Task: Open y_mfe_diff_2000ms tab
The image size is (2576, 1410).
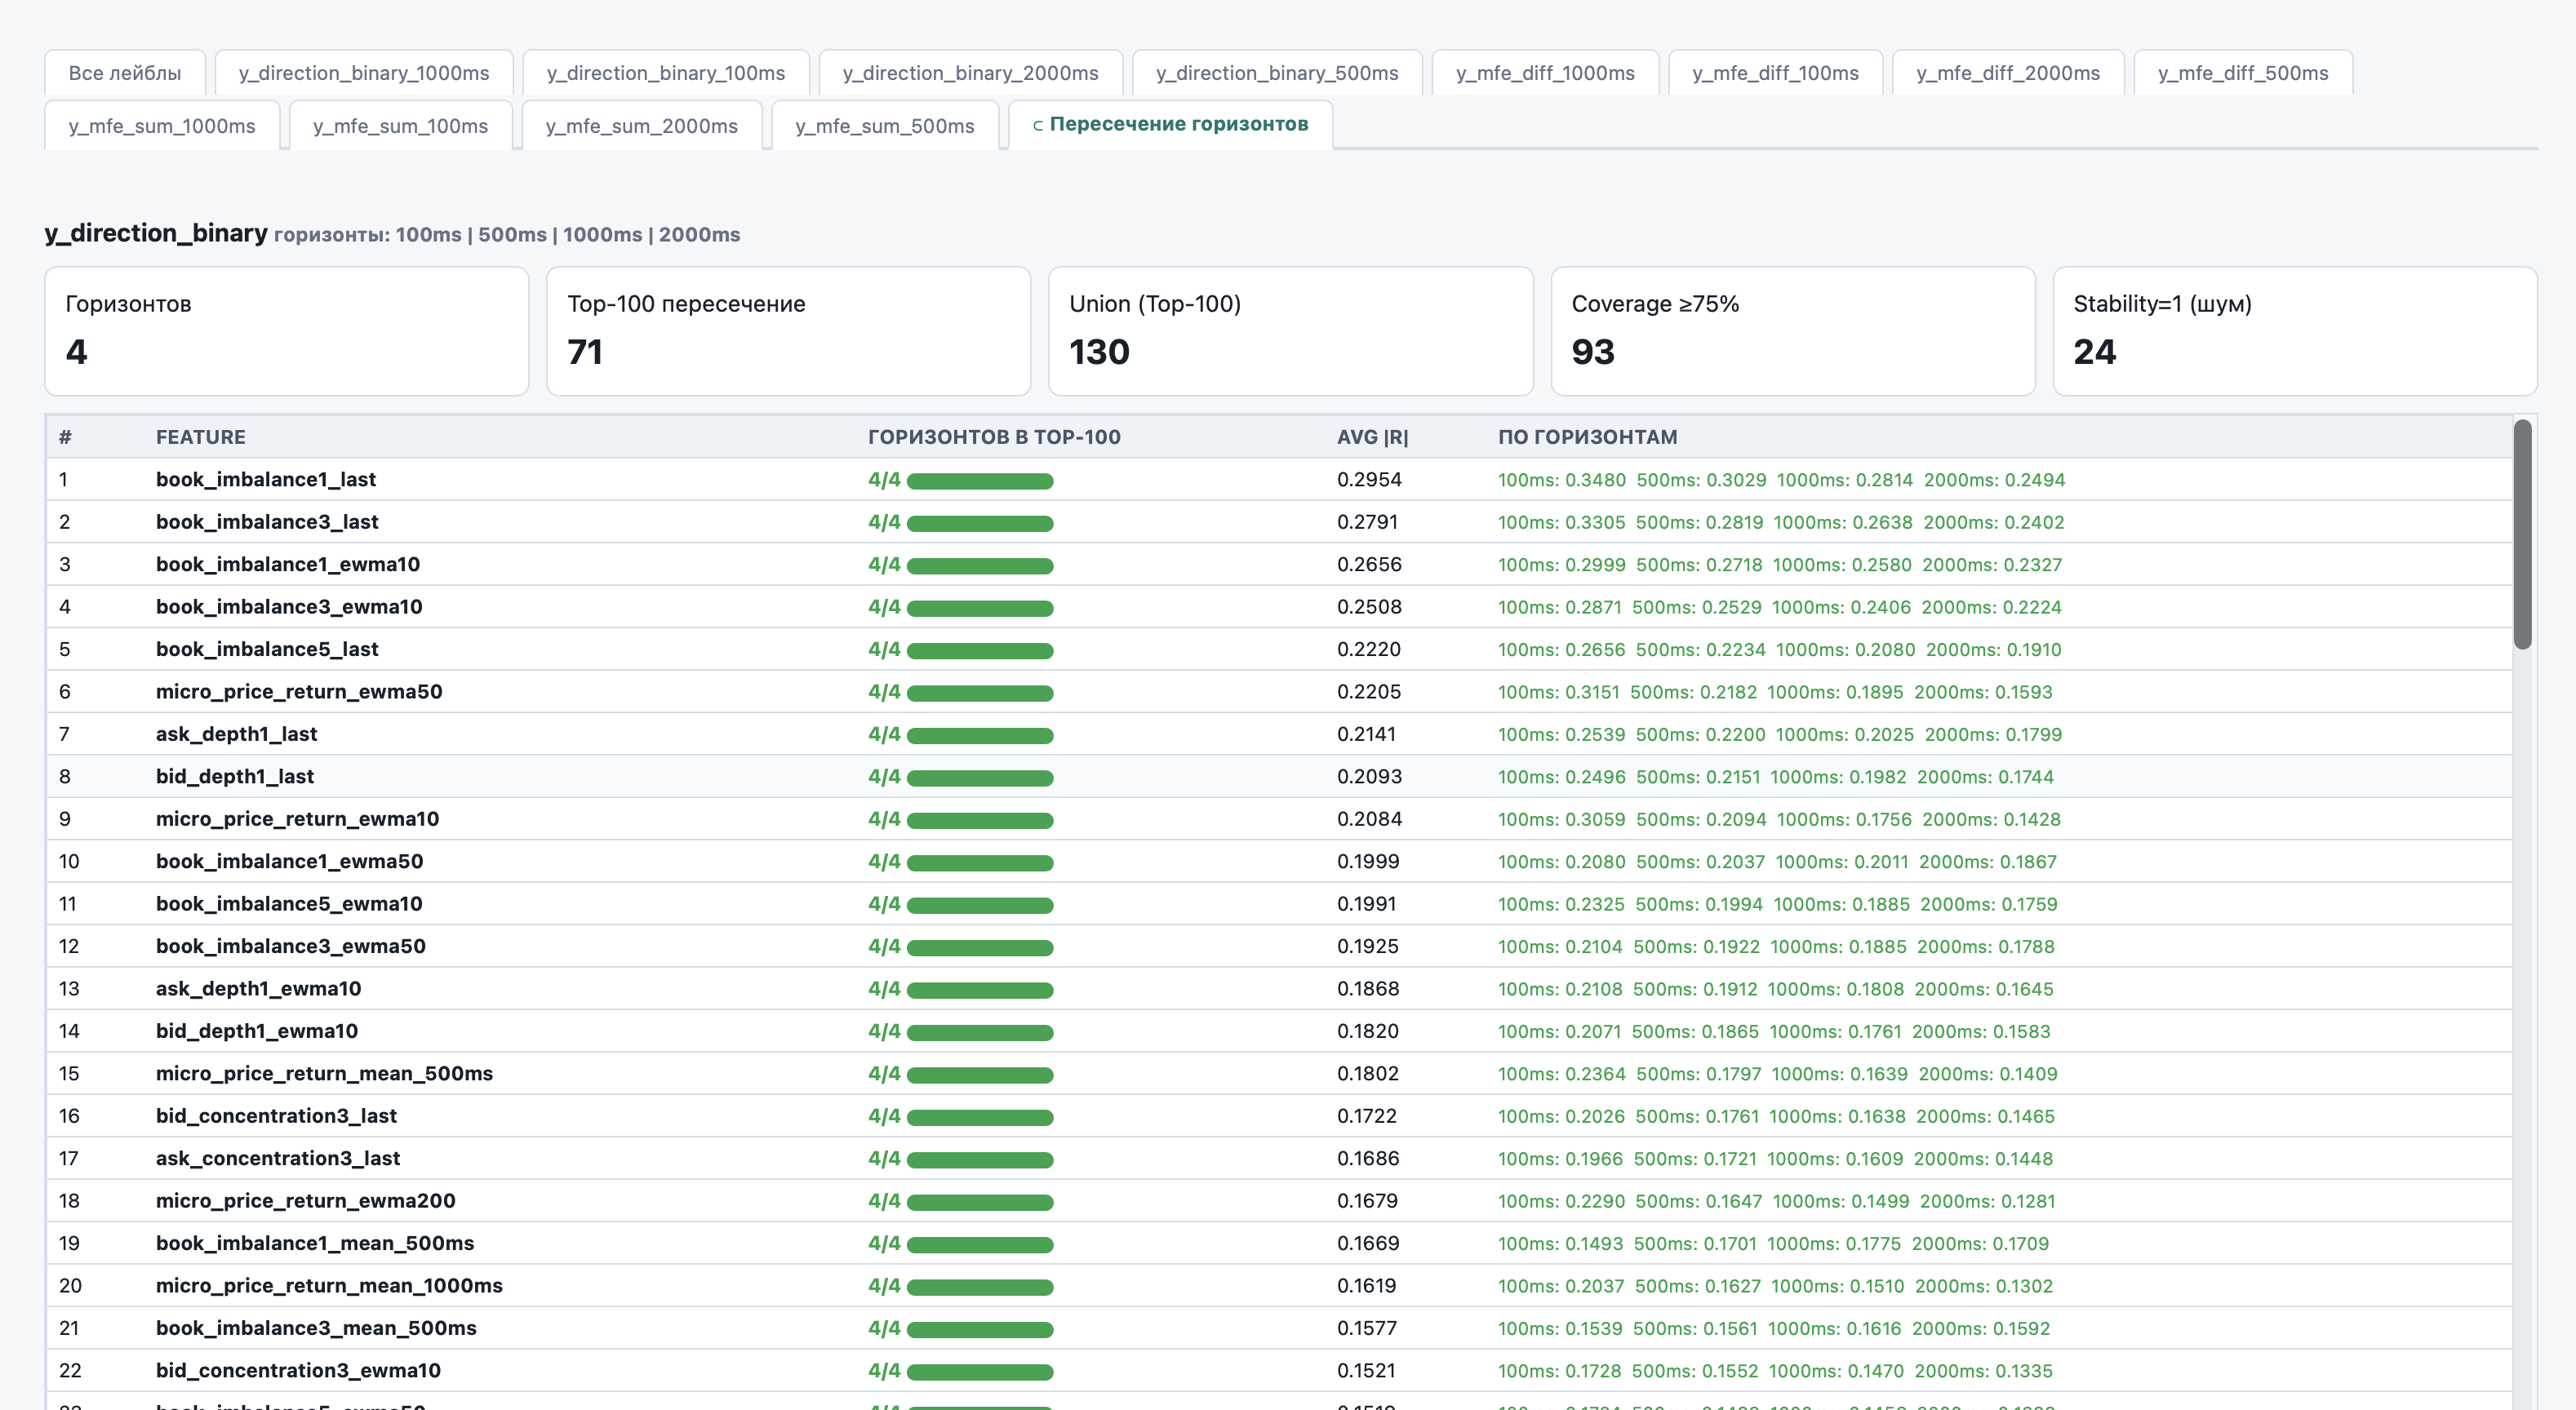Action: [2008, 73]
